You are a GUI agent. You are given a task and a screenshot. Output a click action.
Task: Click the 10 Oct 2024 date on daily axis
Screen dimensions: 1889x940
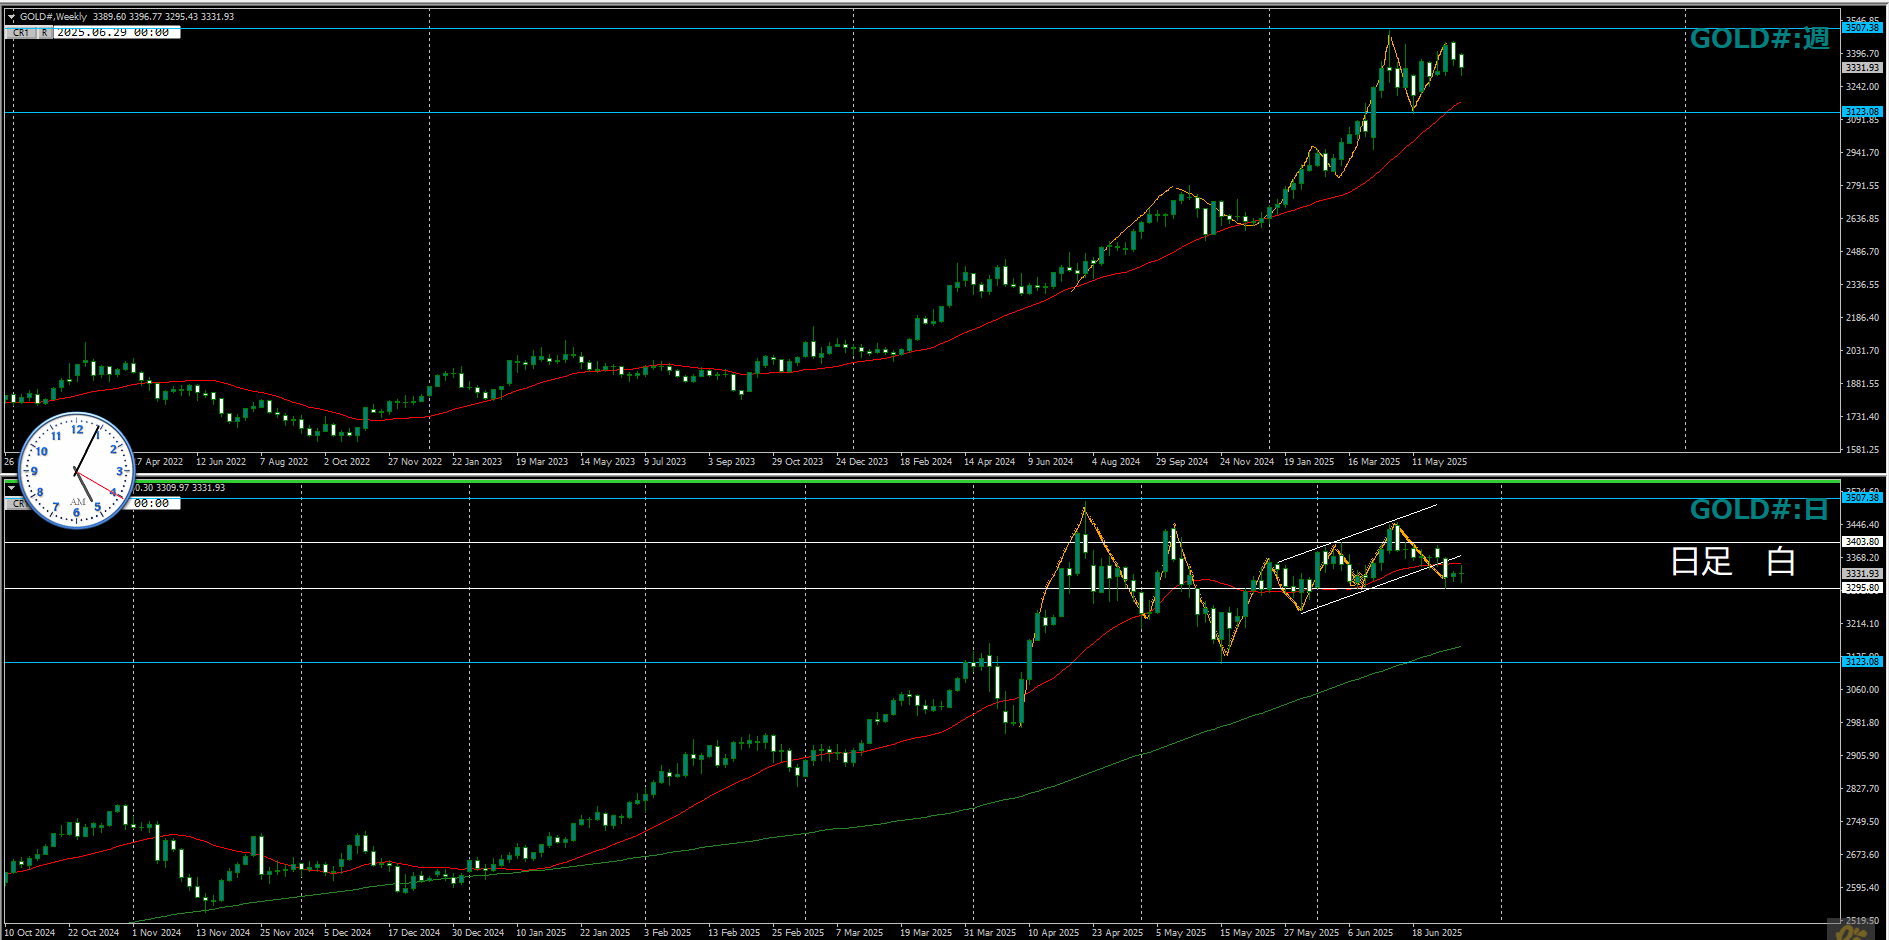[29, 933]
